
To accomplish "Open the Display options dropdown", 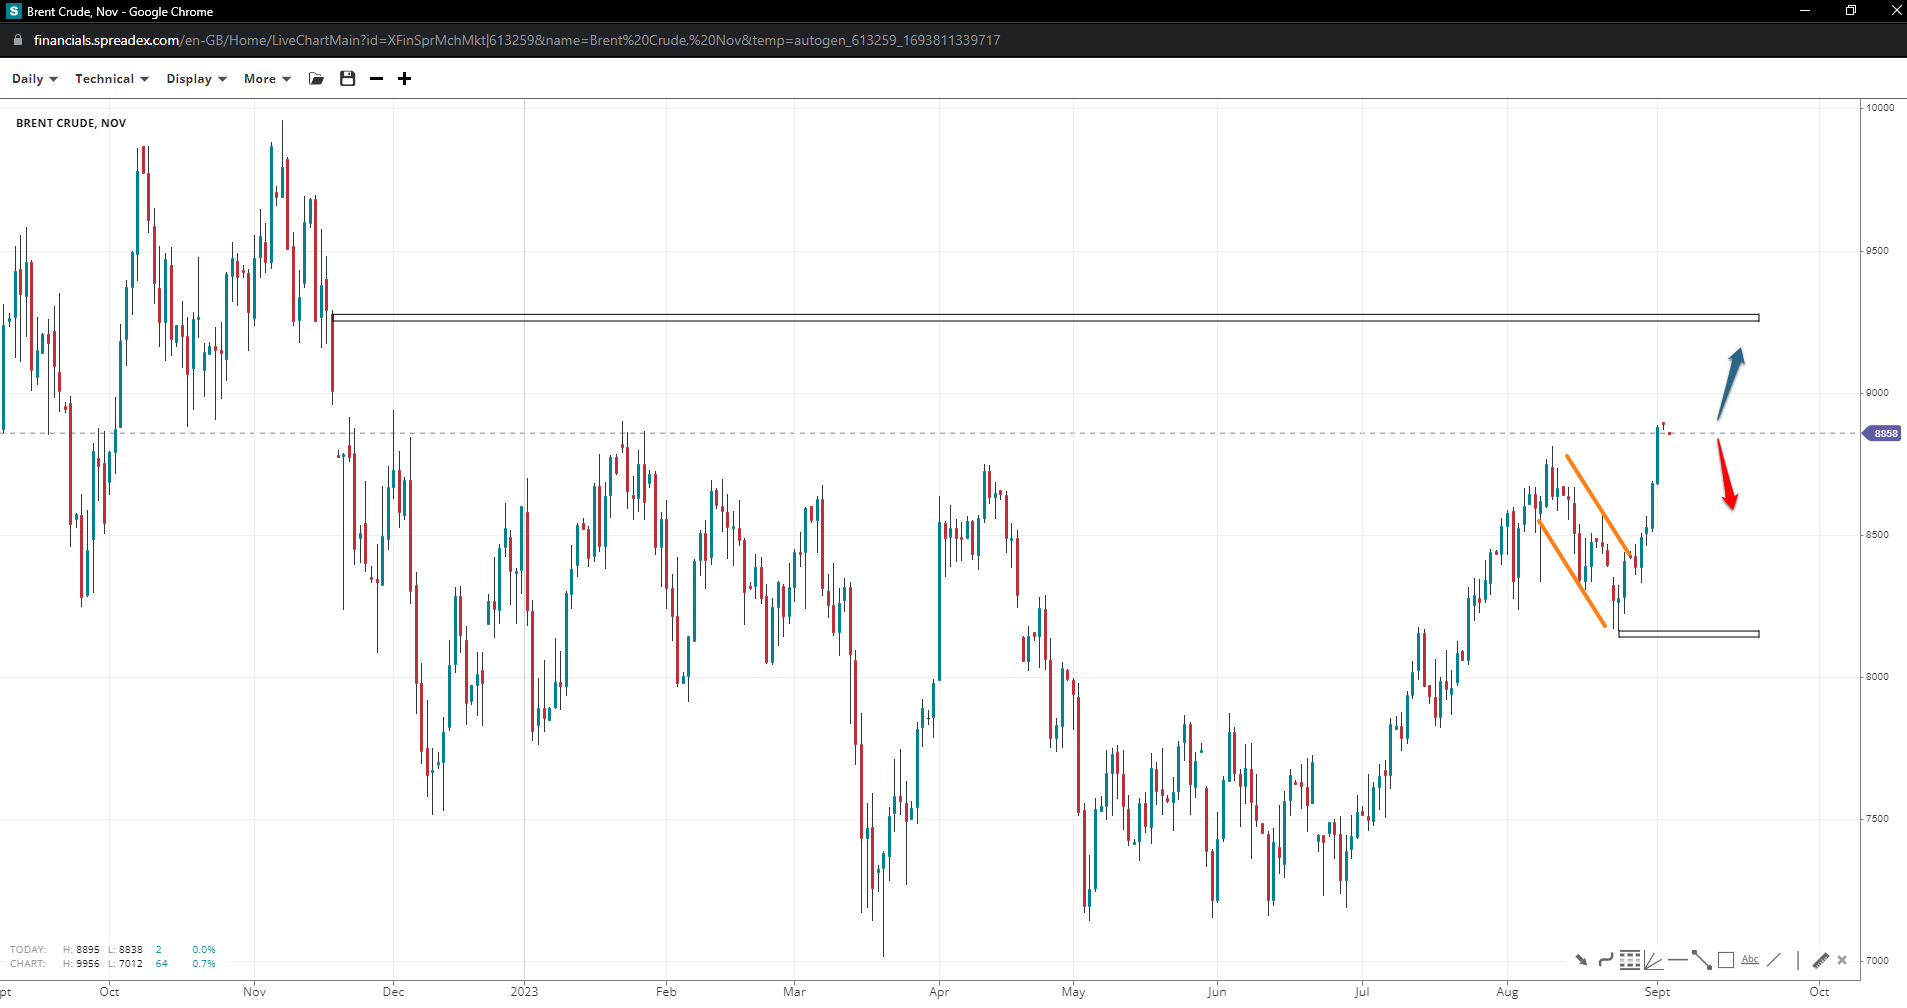I will click(x=196, y=79).
